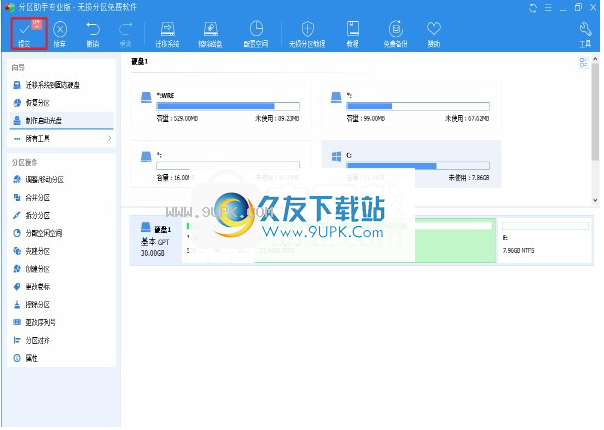Click 拆分分区 (Split Partition)
This screenshot has height=430, width=604.
pos(32,215)
